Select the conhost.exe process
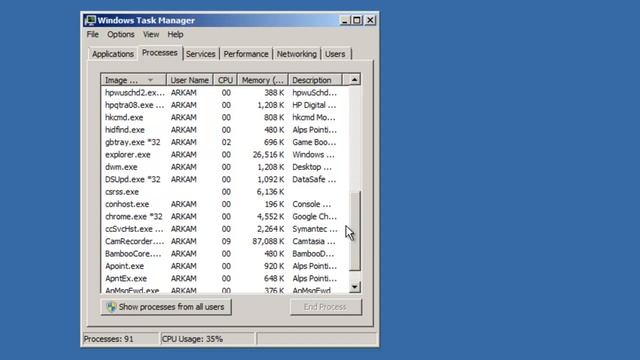Screen dimensions: 640x360 224,204
